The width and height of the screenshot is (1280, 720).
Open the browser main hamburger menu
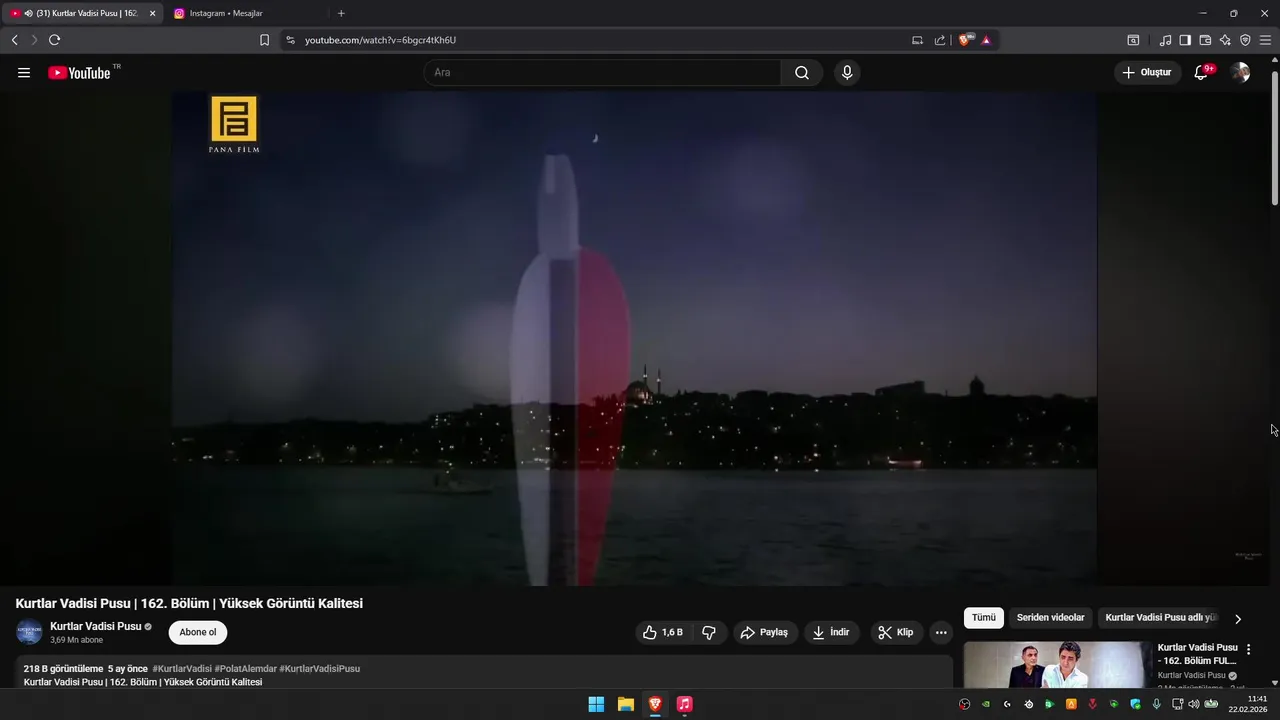(1265, 40)
